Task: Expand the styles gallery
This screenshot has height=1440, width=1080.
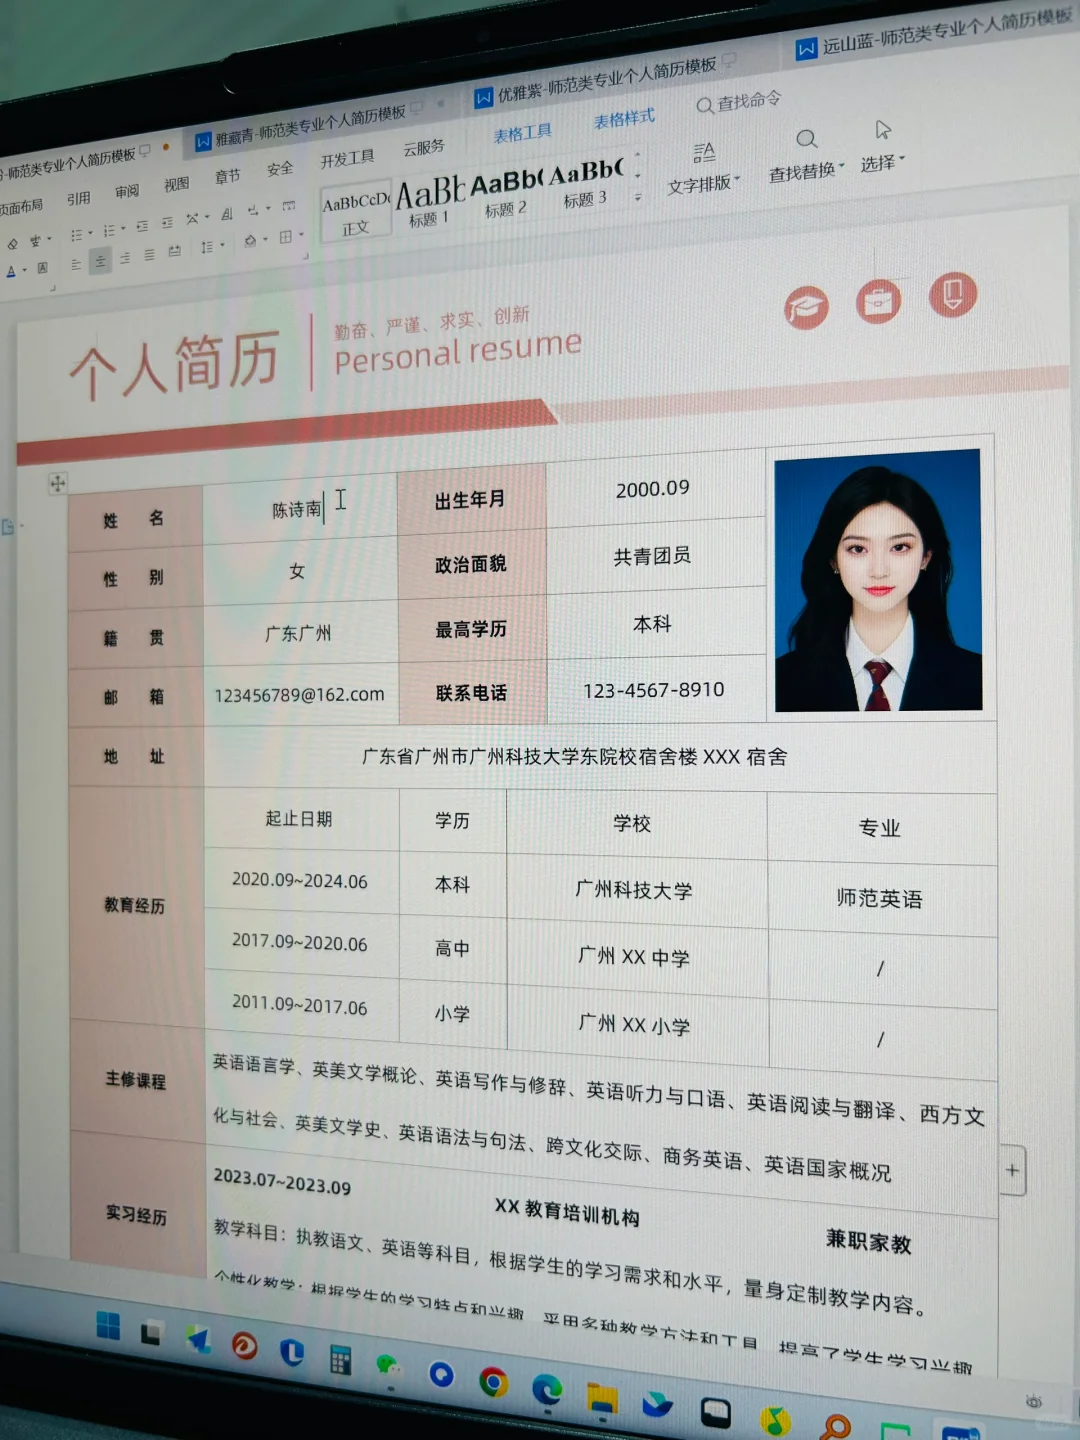Action: click(638, 197)
